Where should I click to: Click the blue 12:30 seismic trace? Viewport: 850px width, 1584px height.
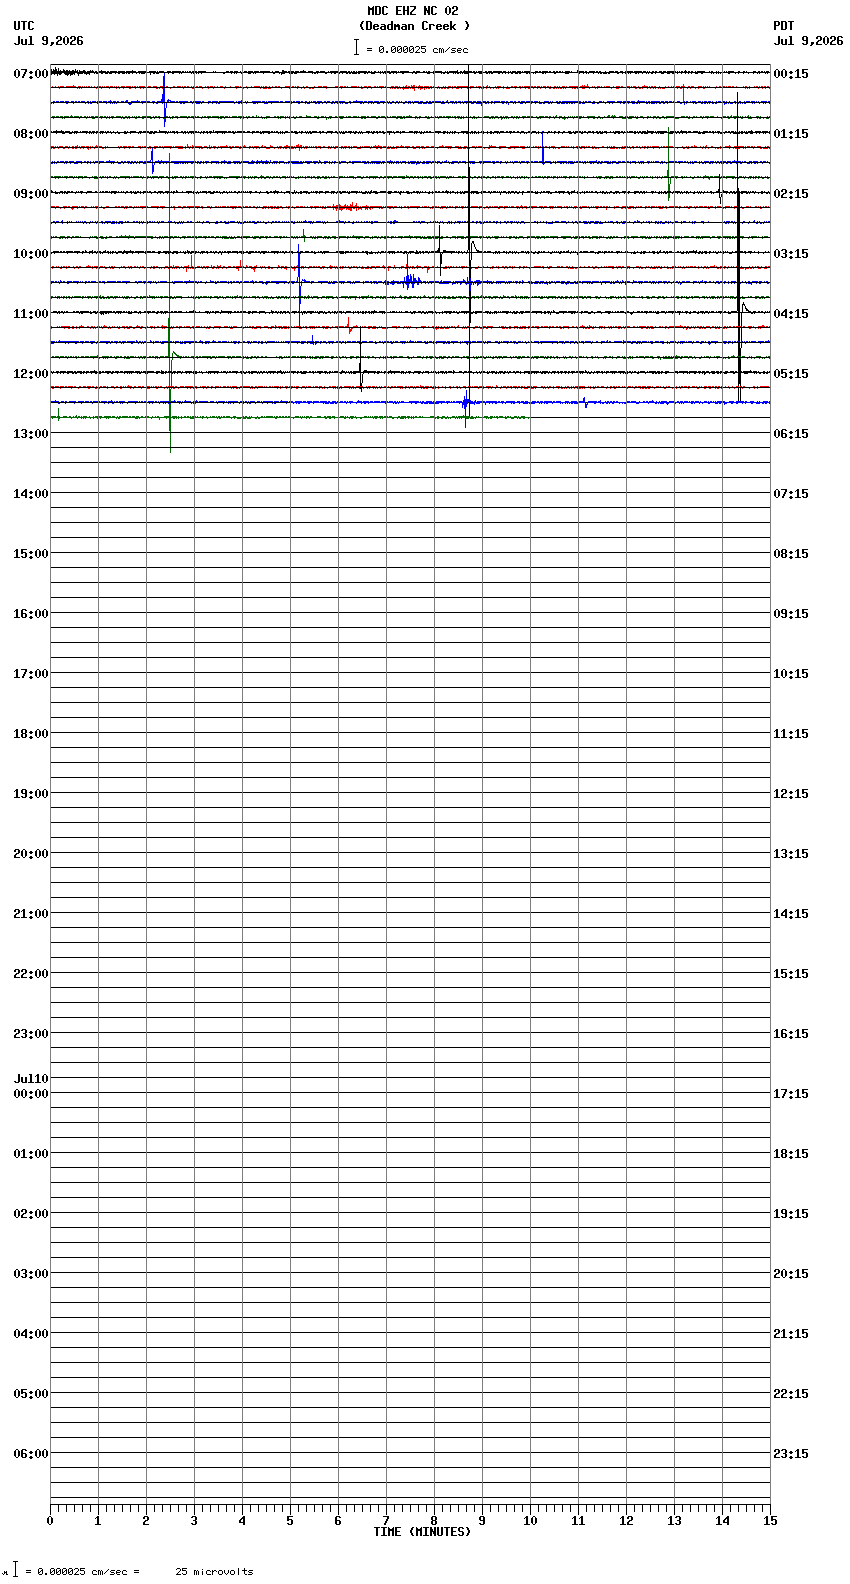click(x=410, y=402)
